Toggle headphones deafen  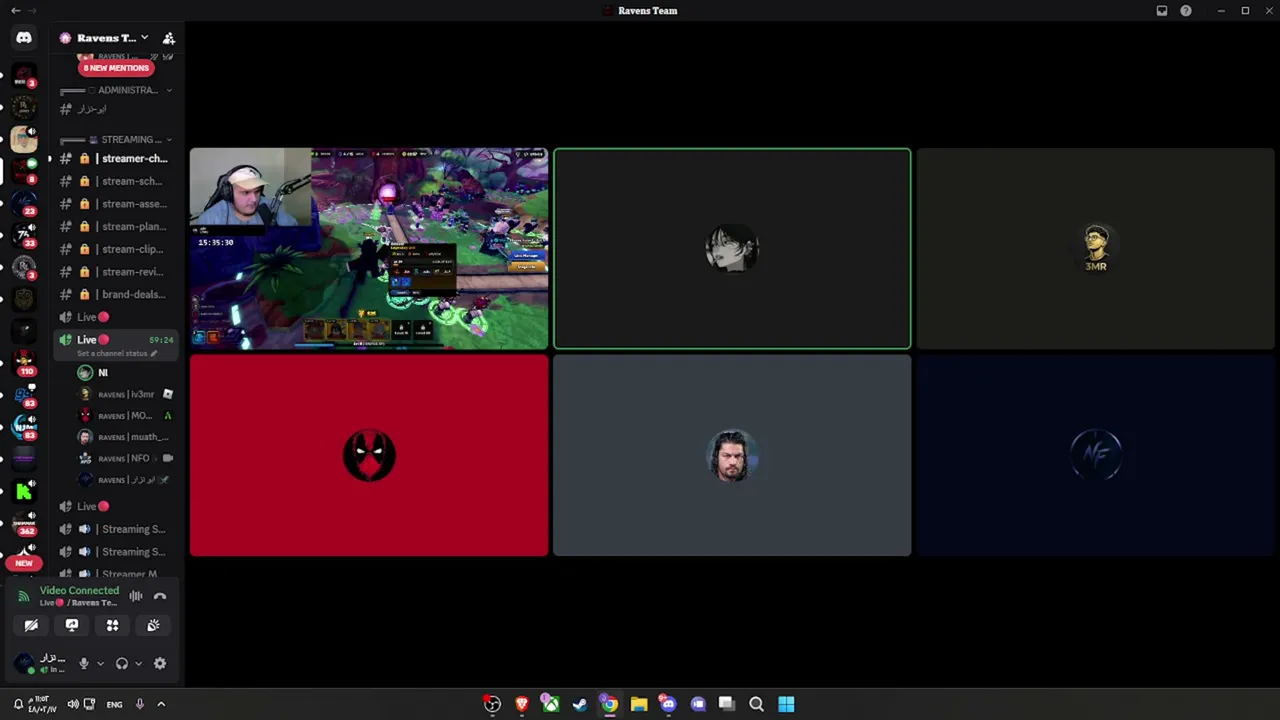click(122, 663)
